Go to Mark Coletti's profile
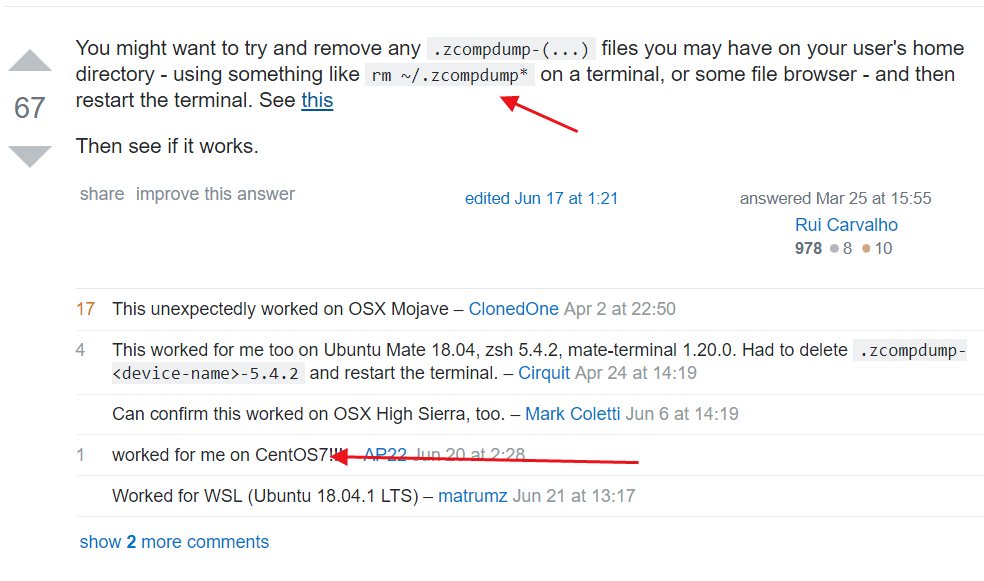Image resolution: width=984 pixels, height=581 pixels. [x=573, y=413]
